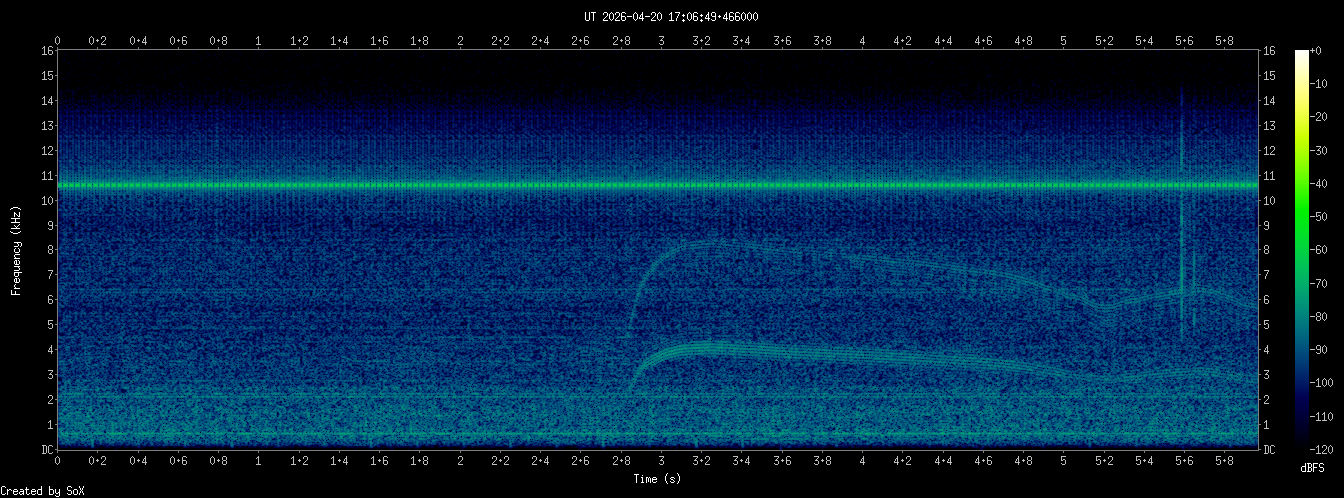Click the DC label on left axis
This screenshot has width=1344, height=498.
[x=46, y=450]
